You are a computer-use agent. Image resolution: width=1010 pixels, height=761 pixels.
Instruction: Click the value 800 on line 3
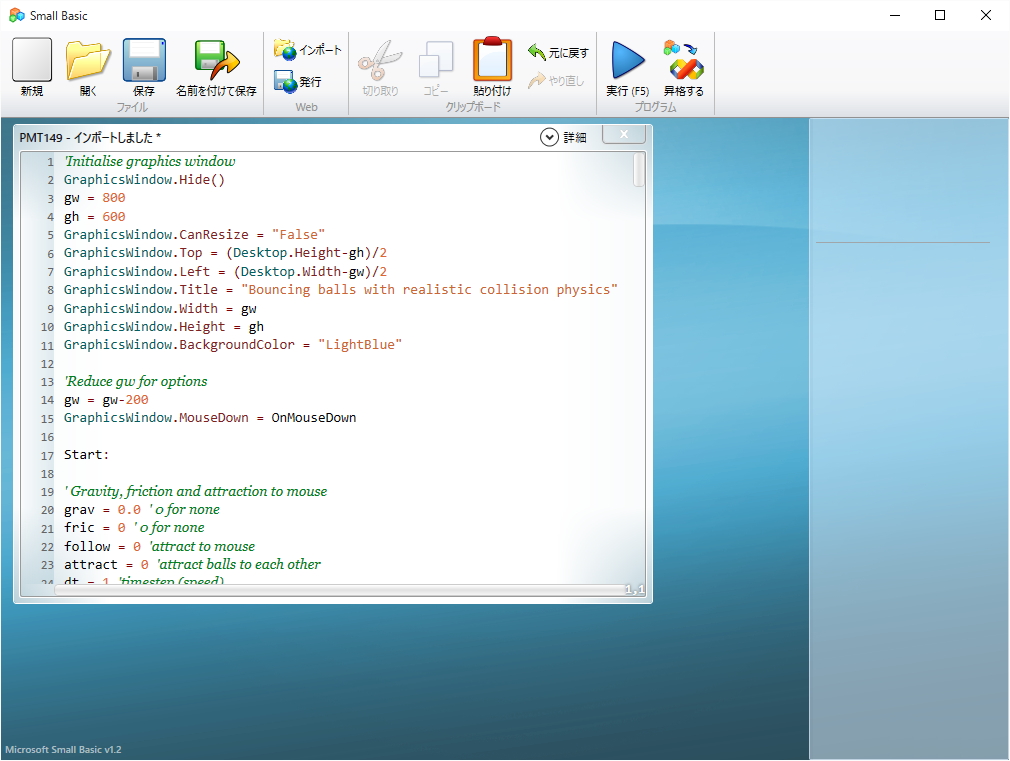(114, 198)
